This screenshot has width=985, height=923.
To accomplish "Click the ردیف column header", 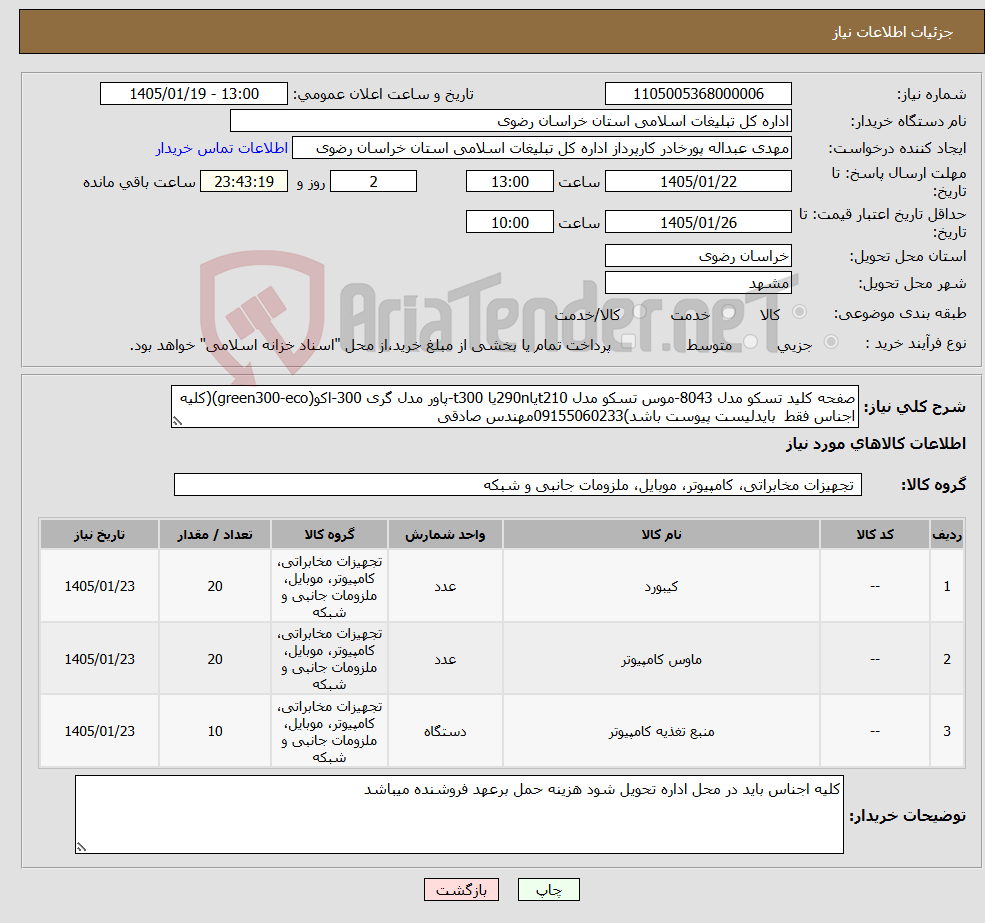I will pyautogui.click(x=947, y=534).
